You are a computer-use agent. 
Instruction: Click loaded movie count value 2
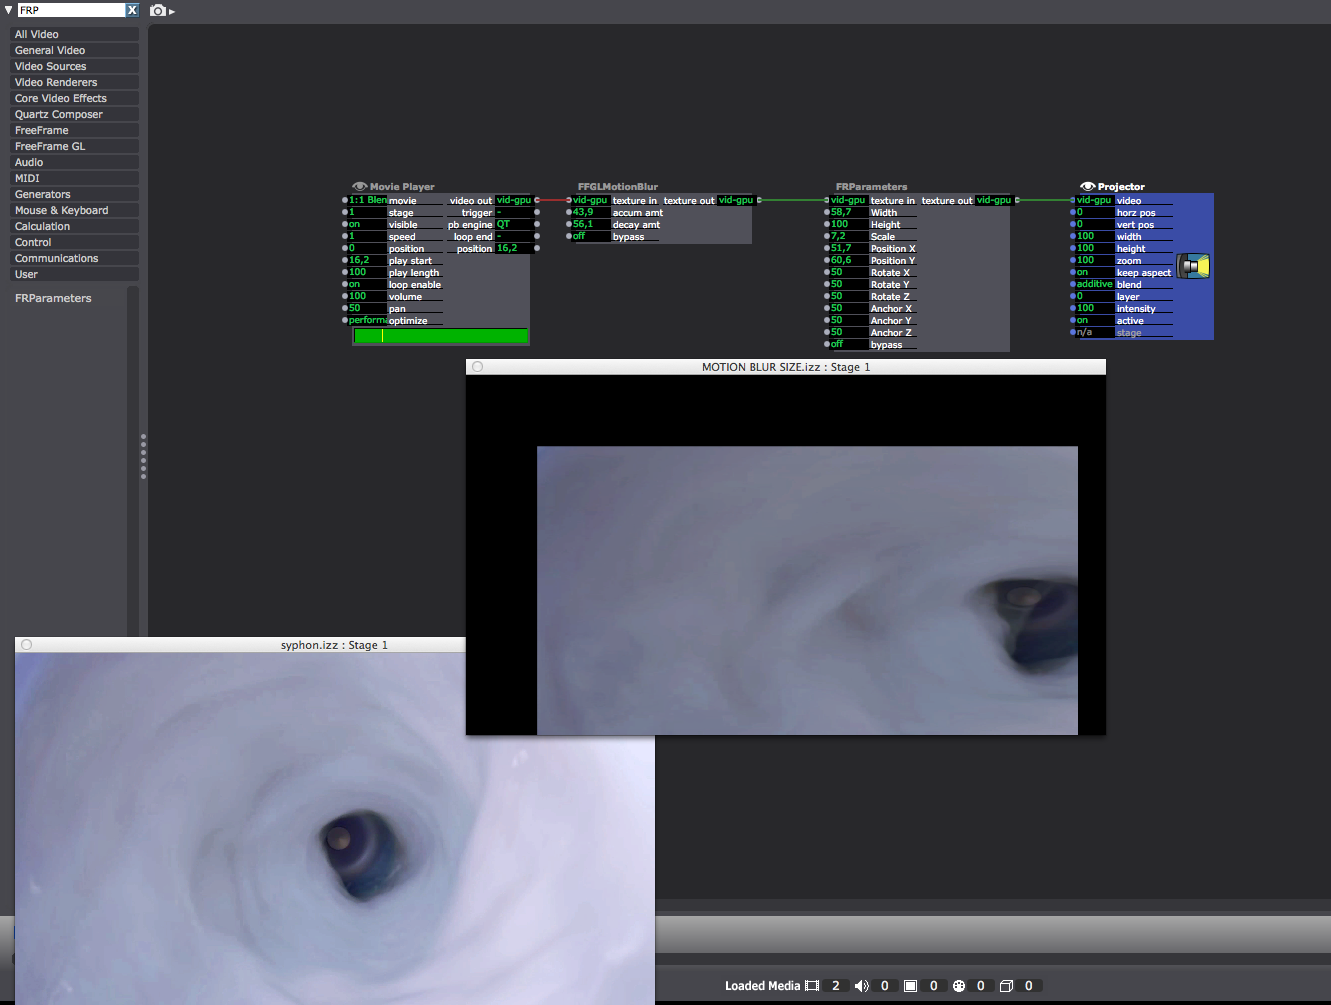pyautogui.click(x=836, y=986)
